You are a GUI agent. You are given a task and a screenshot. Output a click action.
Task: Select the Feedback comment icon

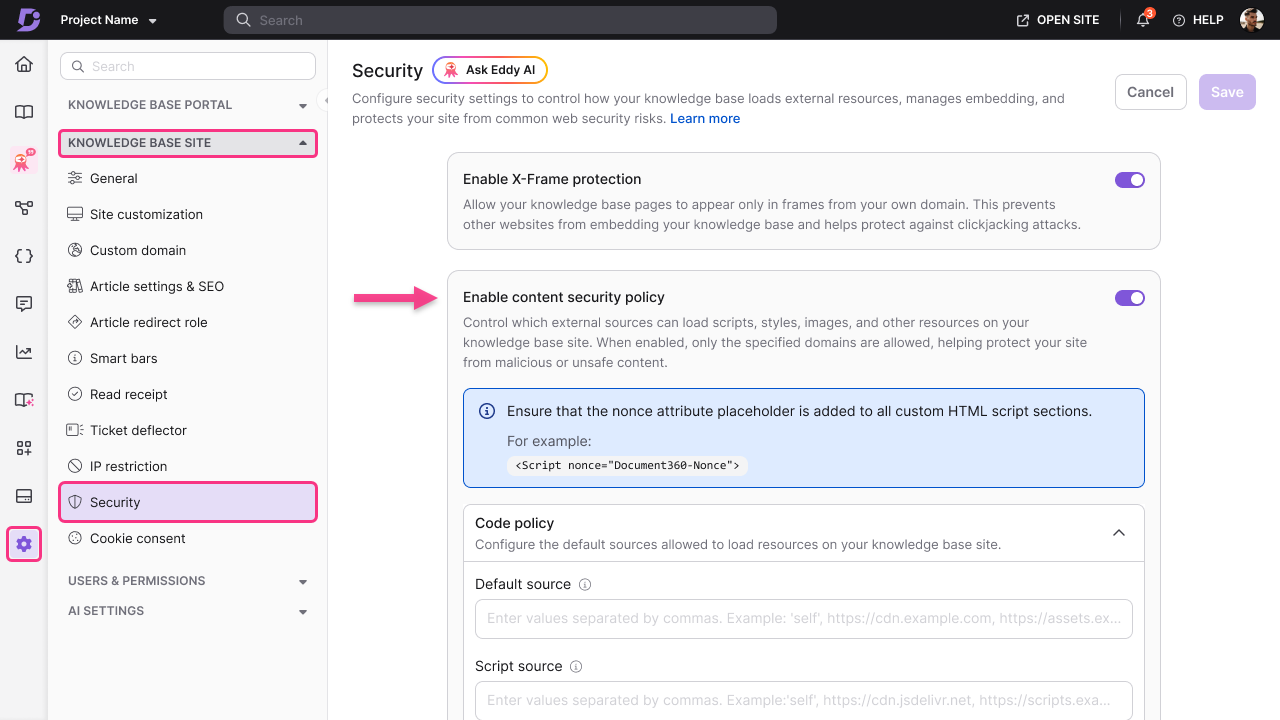pos(24,304)
